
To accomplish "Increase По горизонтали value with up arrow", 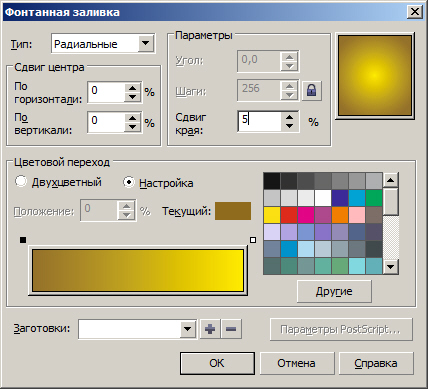I will pos(132,88).
